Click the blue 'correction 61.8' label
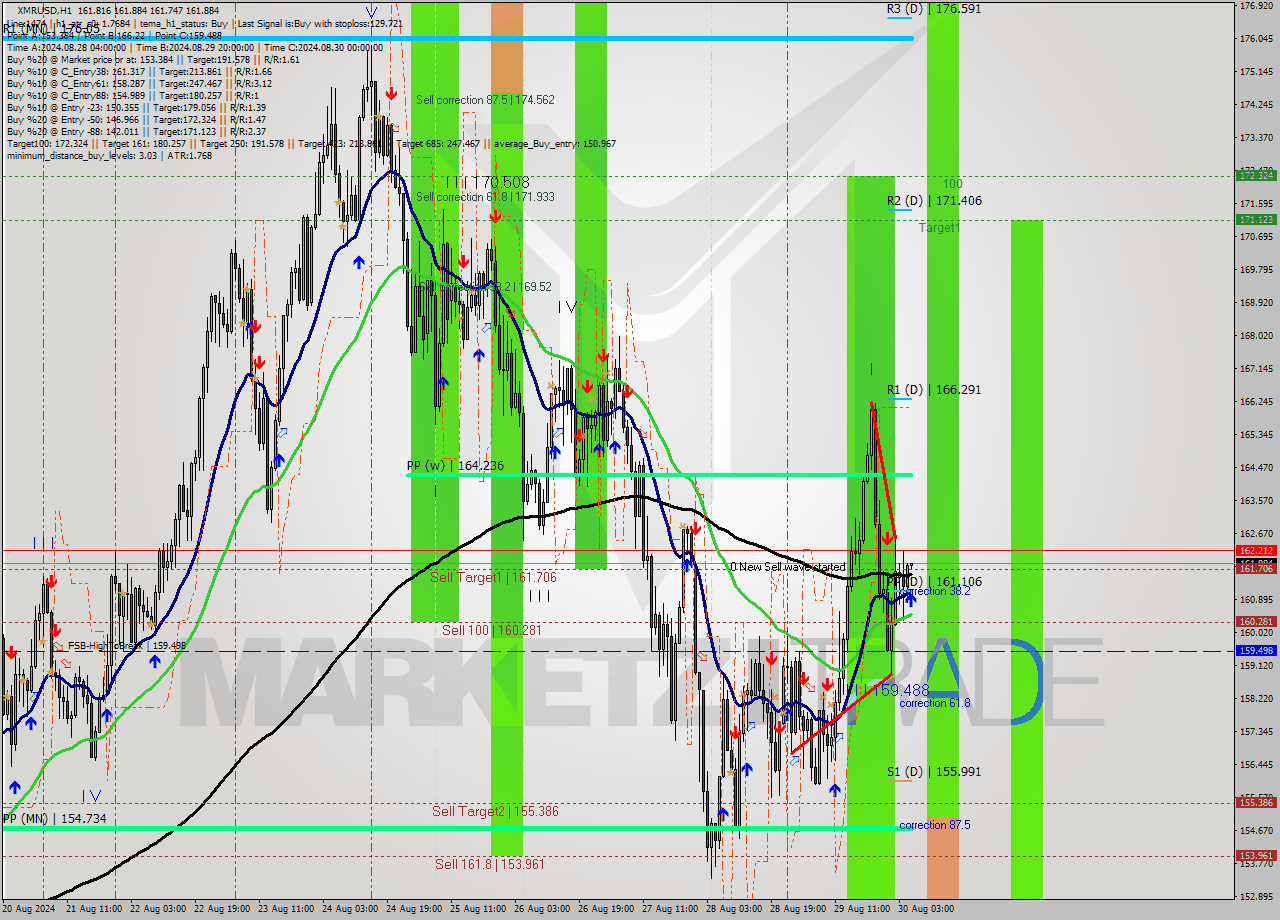This screenshot has width=1280, height=920. pyautogui.click(x=934, y=703)
